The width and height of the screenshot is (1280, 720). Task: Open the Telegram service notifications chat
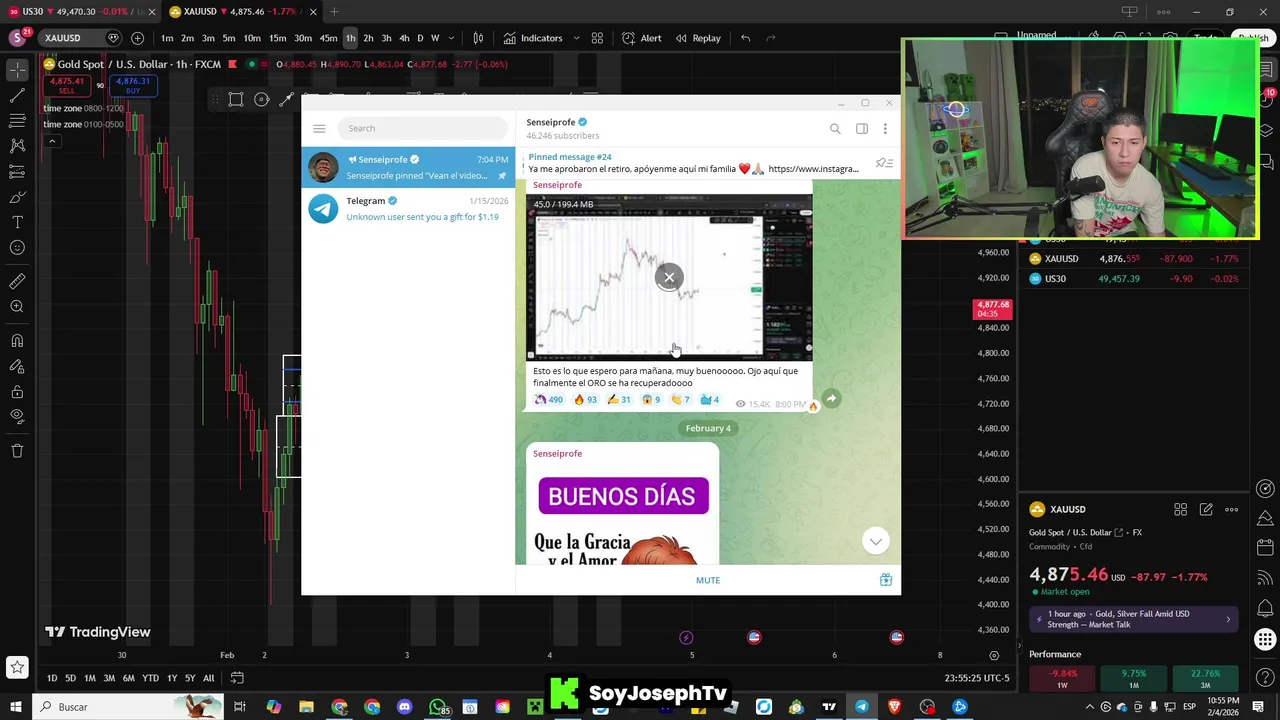pos(408,208)
